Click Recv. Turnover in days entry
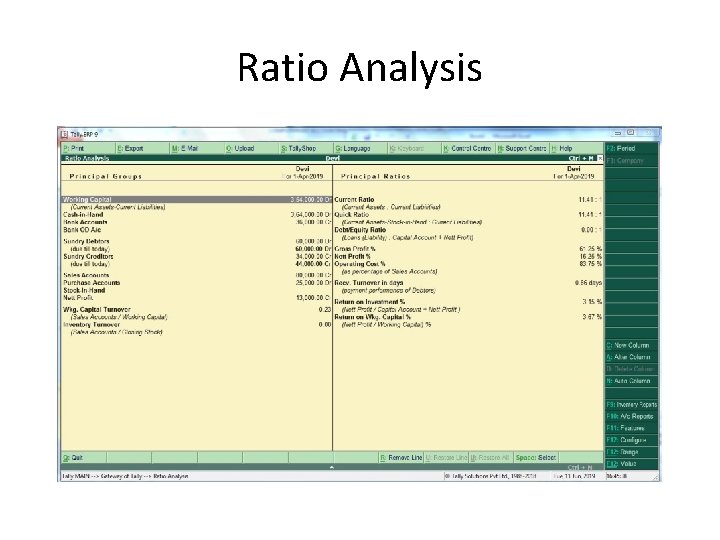Image resolution: width=720 pixels, height=540 pixels. [x=468, y=283]
